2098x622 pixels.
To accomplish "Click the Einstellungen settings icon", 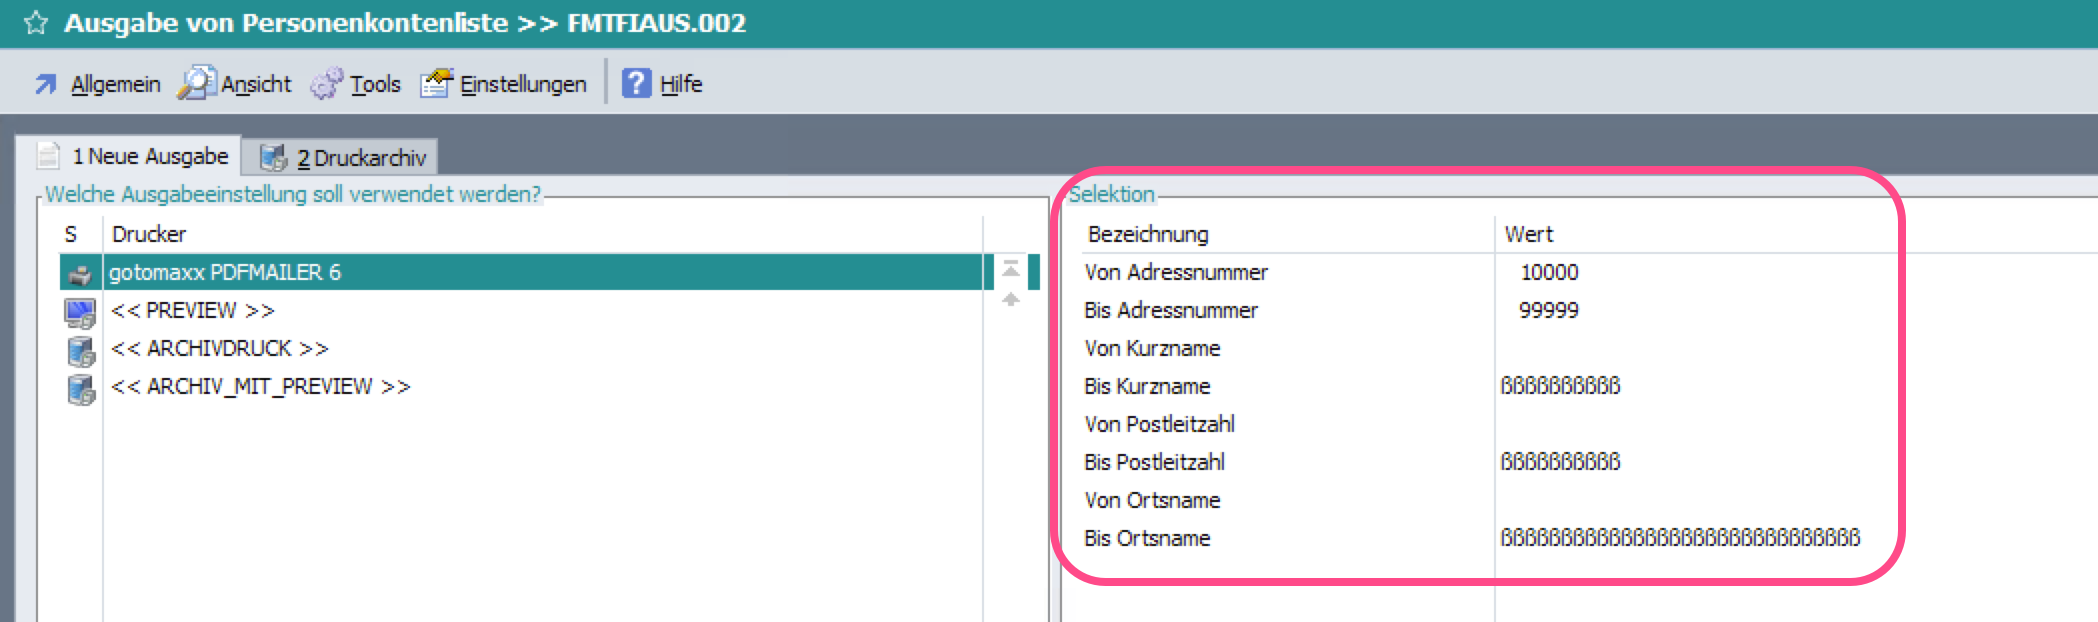I will point(436,83).
